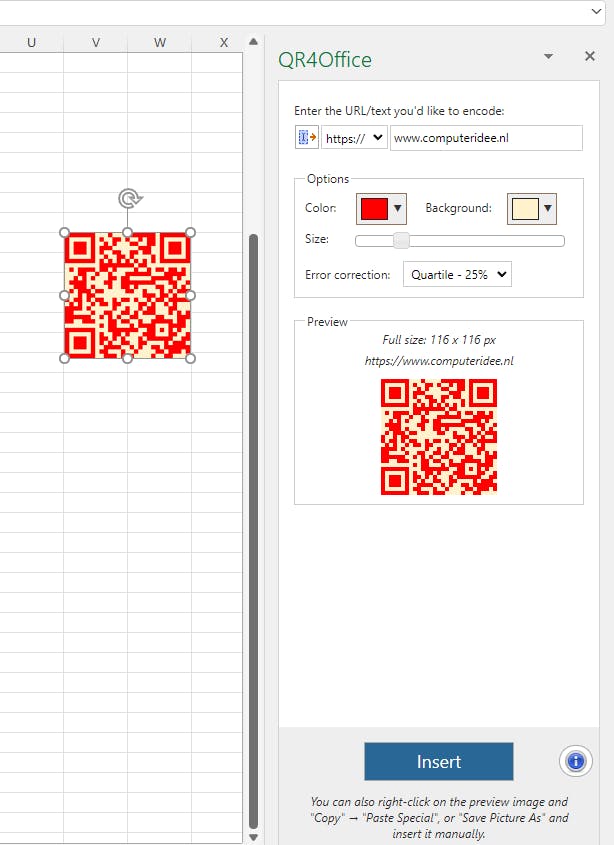Click the rotate handle above the QR image
This screenshot has height=845, width=614.
click(x=129, y=198)
